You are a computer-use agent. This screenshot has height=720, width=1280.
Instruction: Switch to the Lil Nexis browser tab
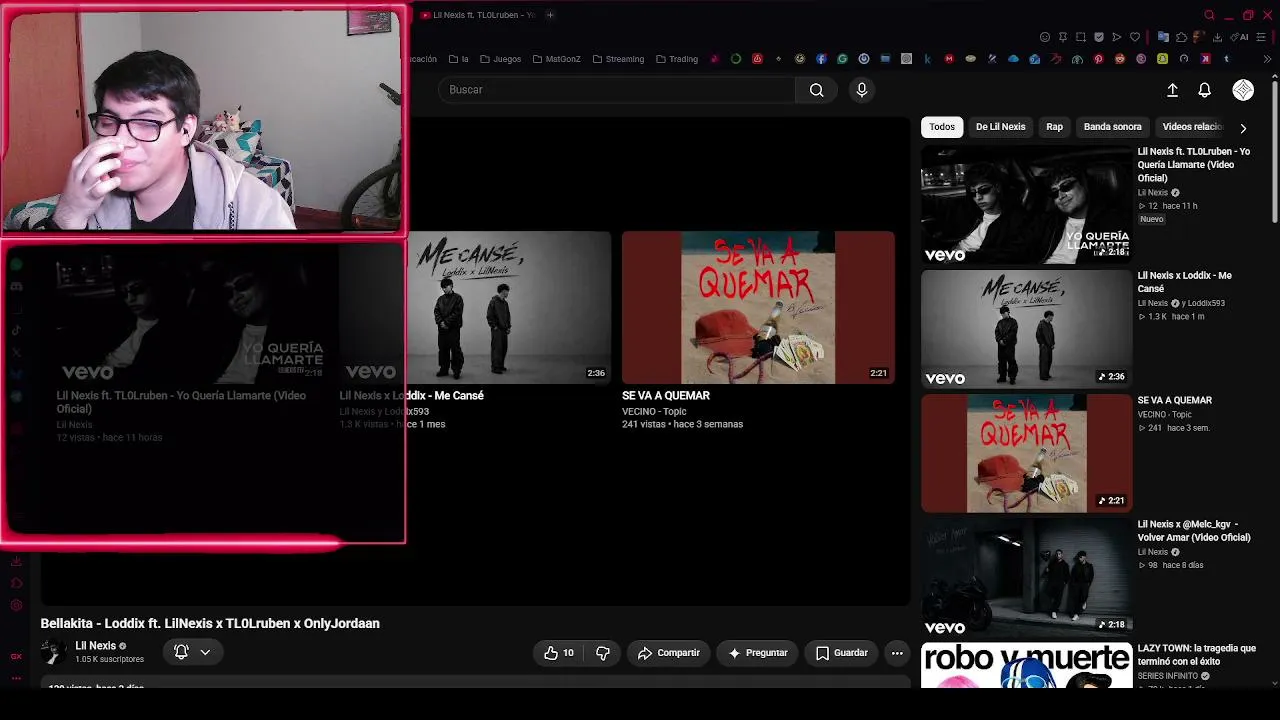point(478,15)
